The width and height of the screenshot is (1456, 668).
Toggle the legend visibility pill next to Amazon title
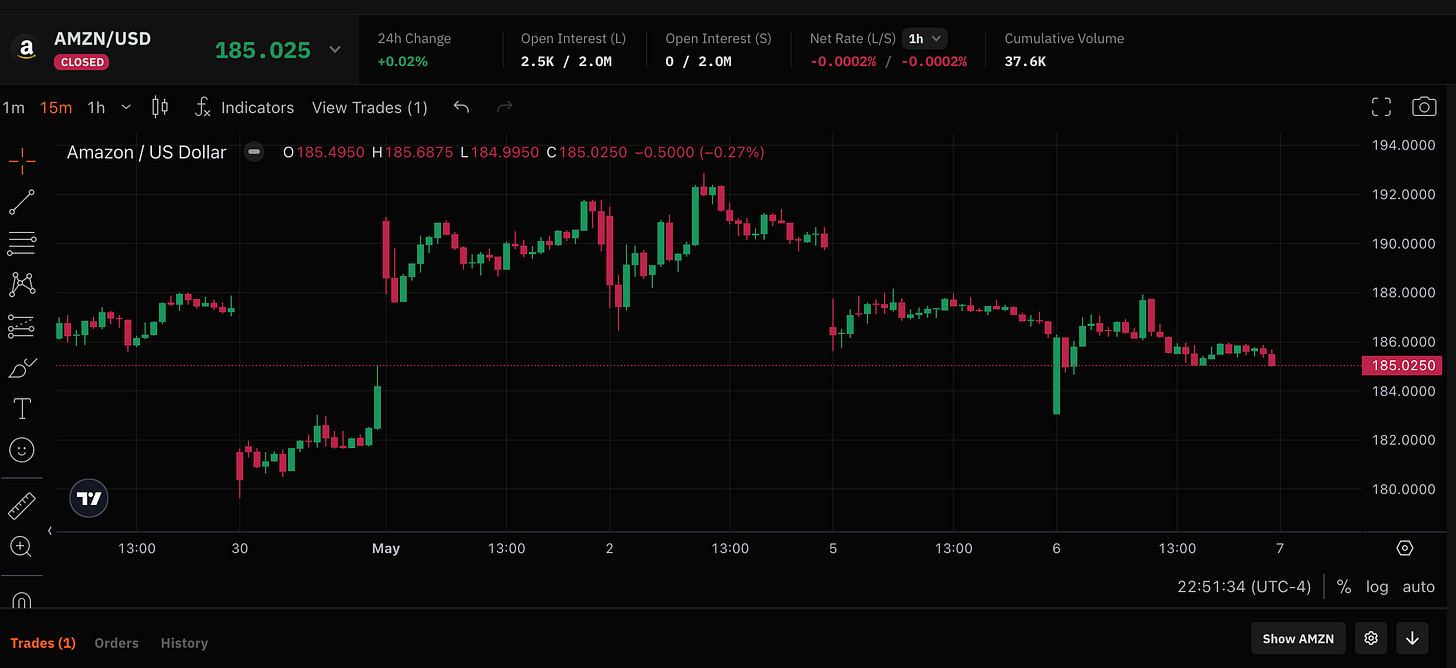pyautogui.click(x=255, y=152)
